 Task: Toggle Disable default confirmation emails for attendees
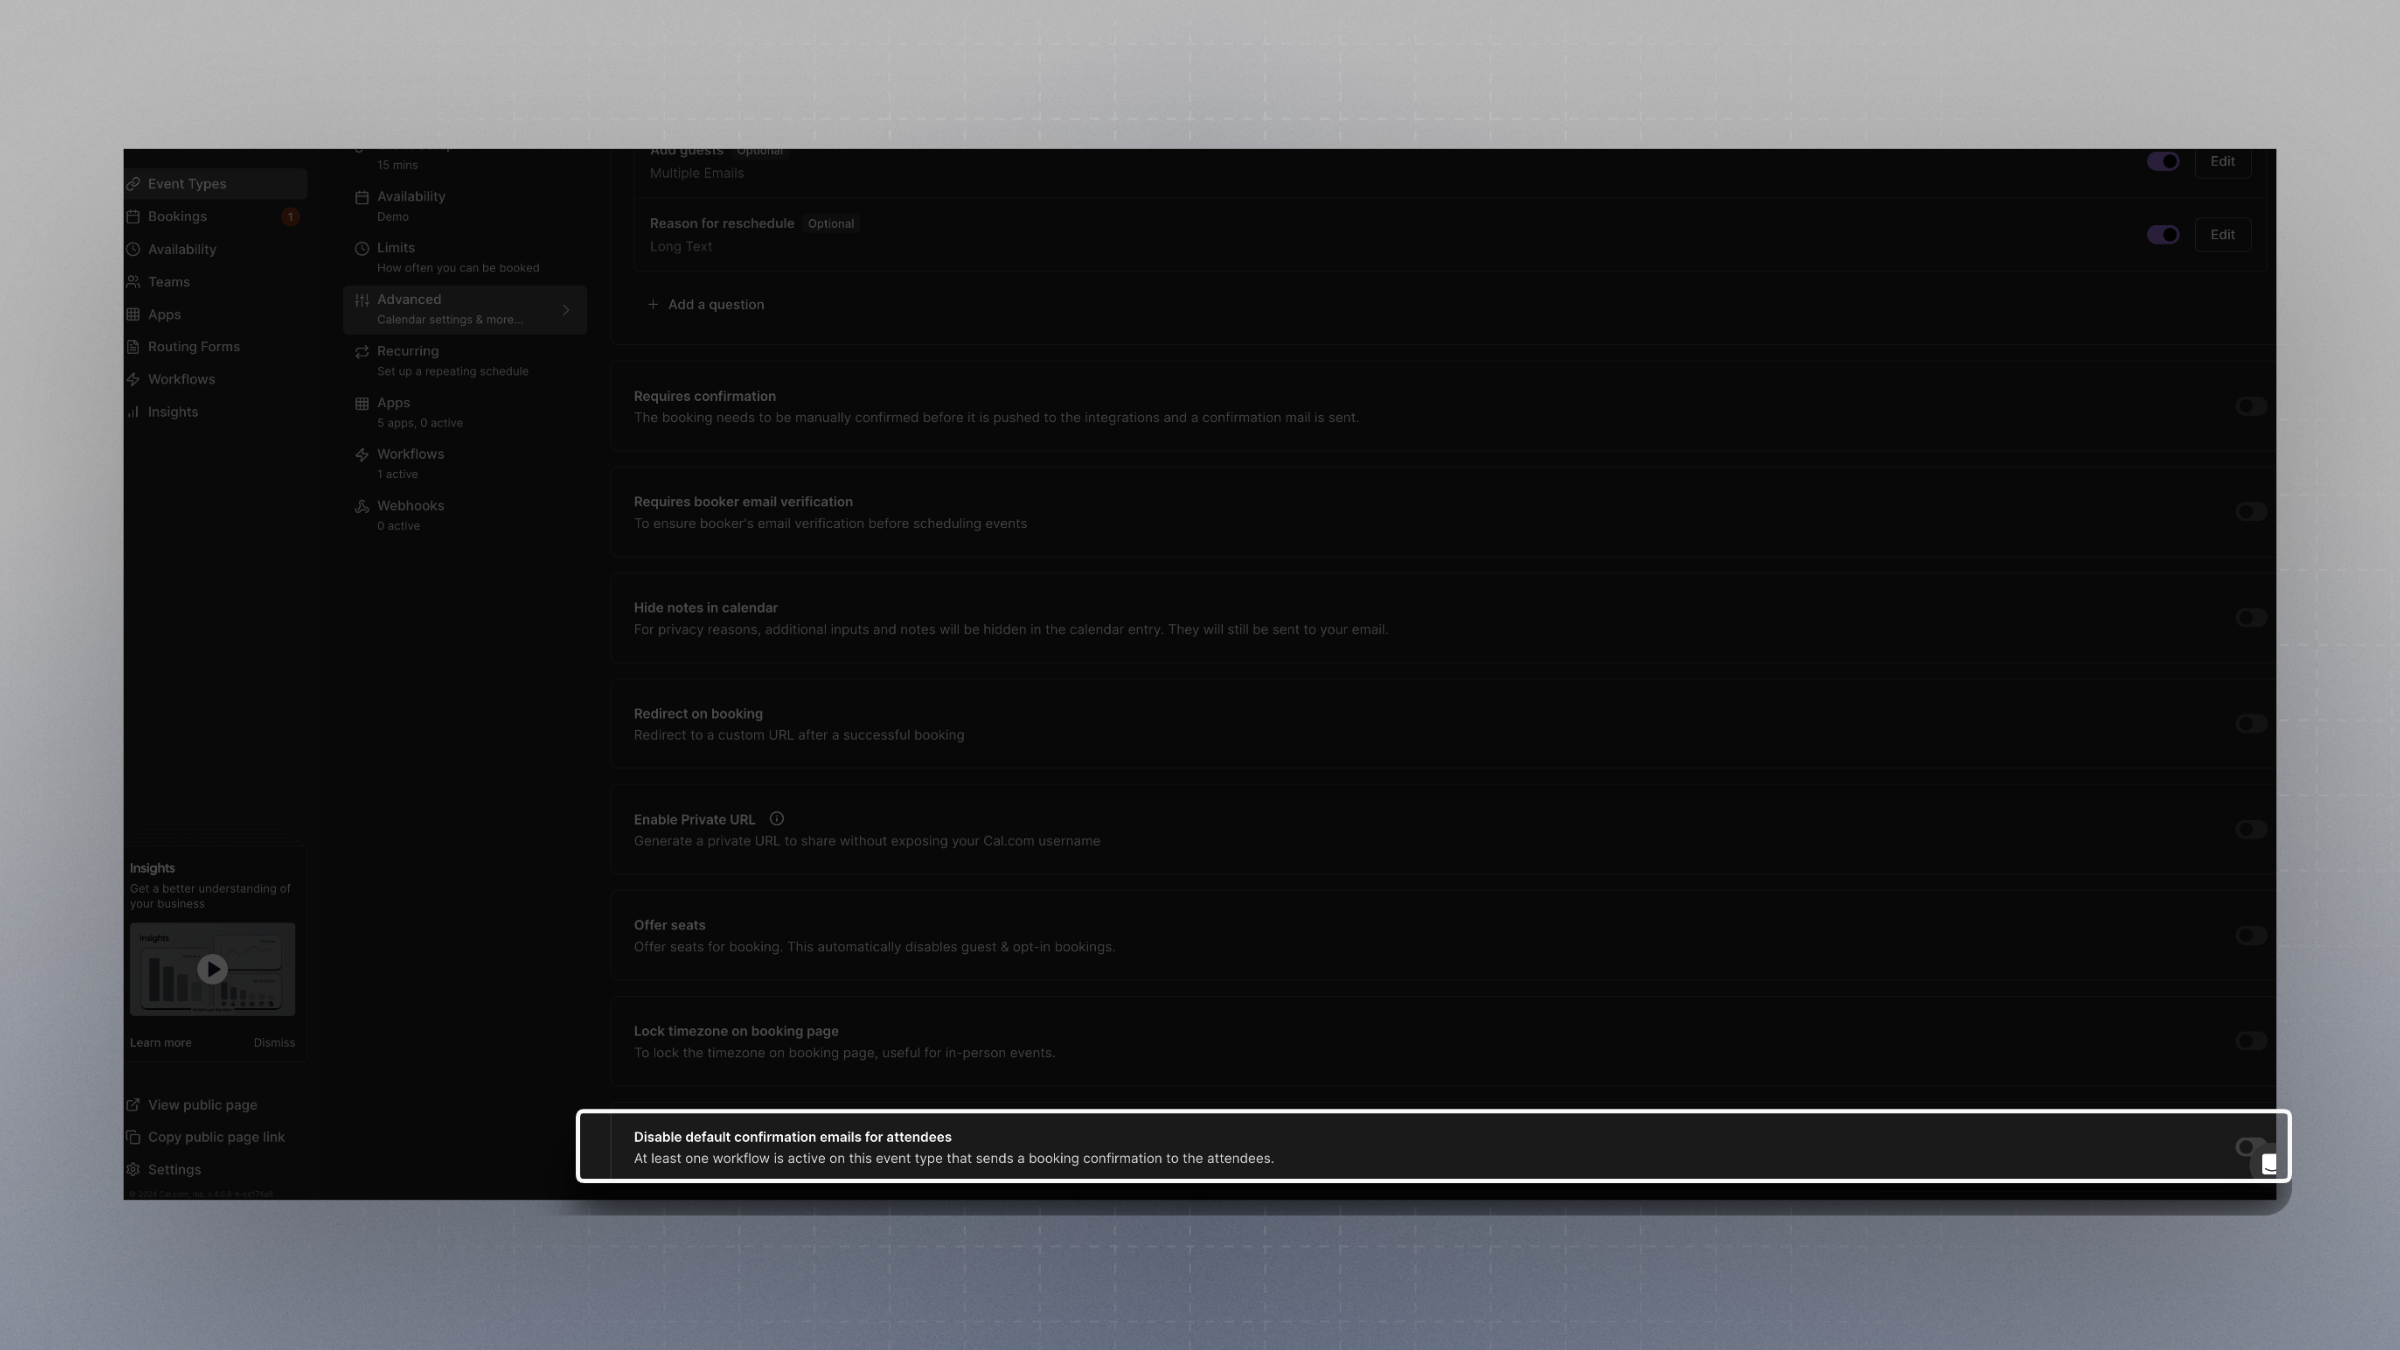[2250, 1147]
